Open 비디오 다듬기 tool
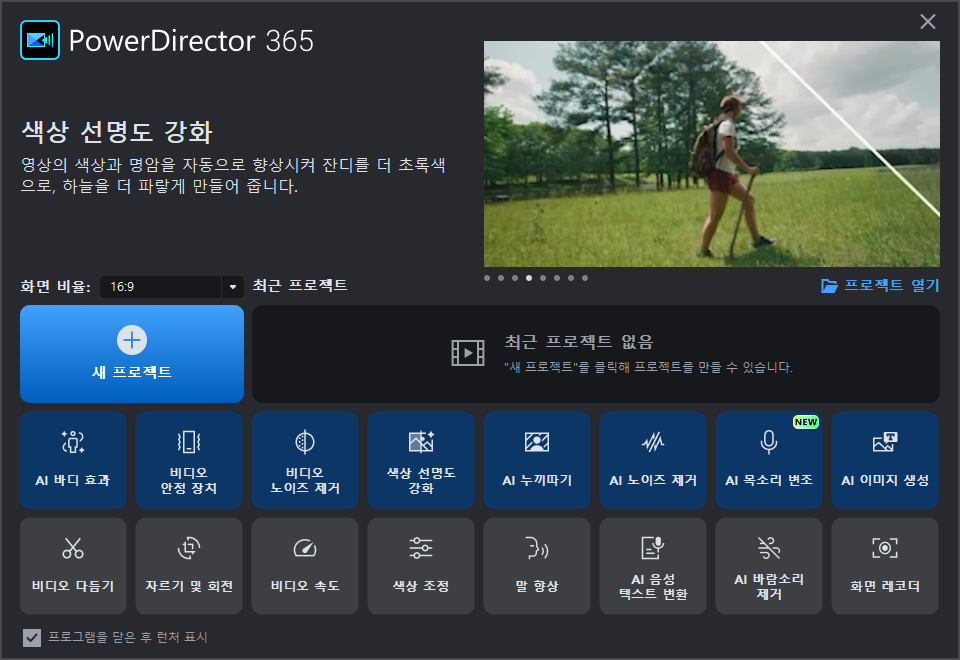Screen dimensions: 960x660 [x=73, y=566]
